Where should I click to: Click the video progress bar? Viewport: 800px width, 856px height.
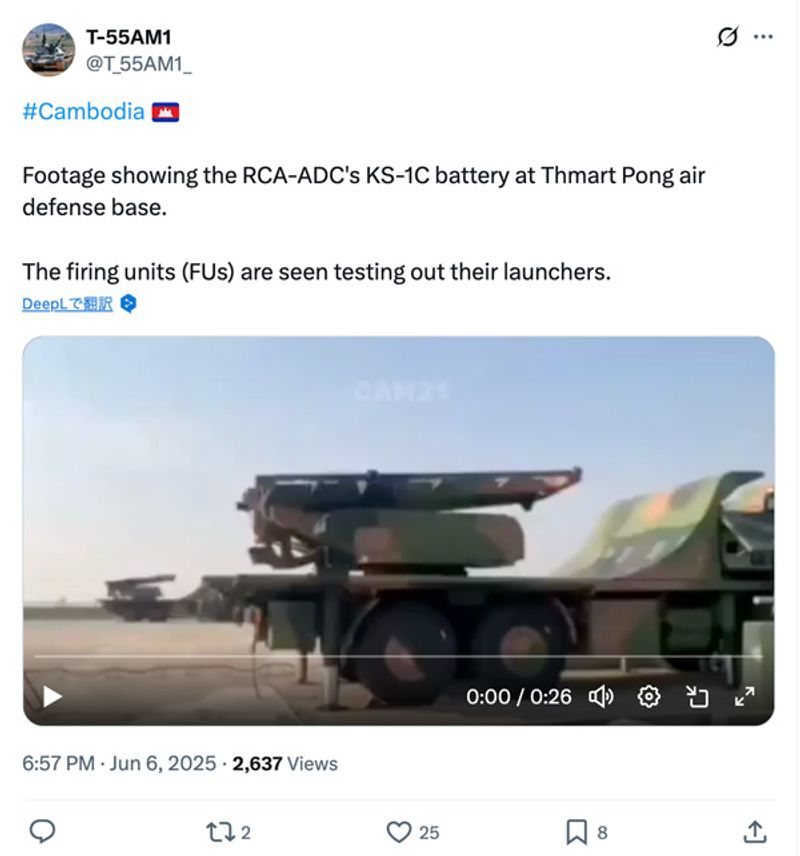pos(398,657)
